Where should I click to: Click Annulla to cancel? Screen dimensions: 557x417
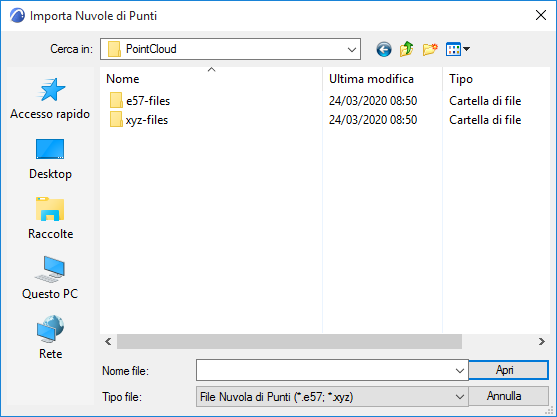tap(509, 396)
